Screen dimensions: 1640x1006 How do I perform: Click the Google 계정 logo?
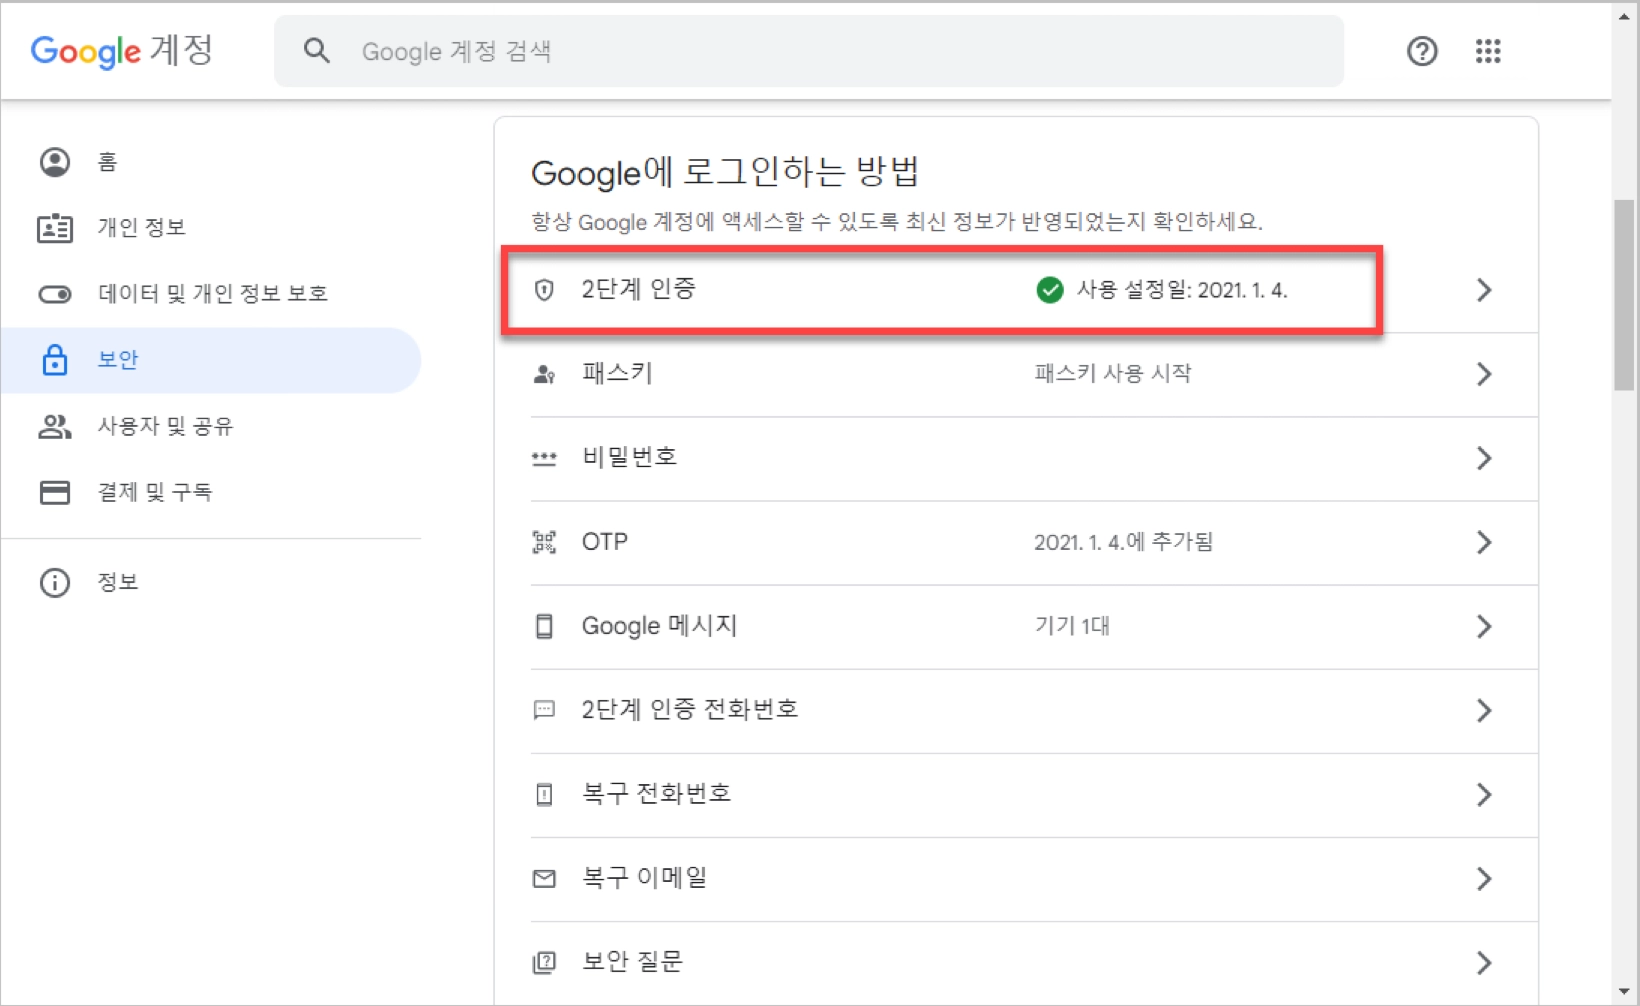[x=121, y=50]
